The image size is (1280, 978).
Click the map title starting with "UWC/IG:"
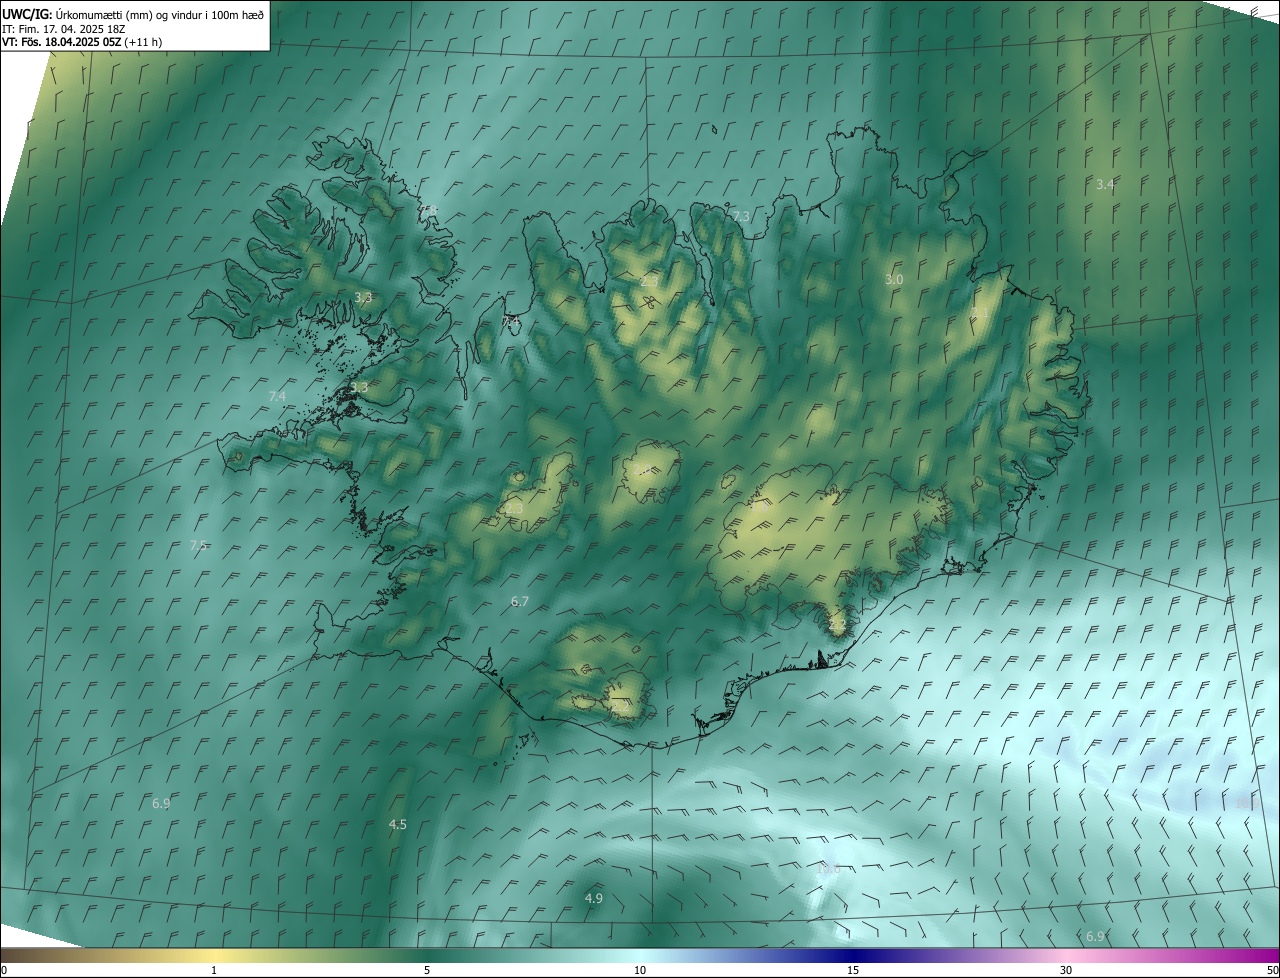pos(133,14)
